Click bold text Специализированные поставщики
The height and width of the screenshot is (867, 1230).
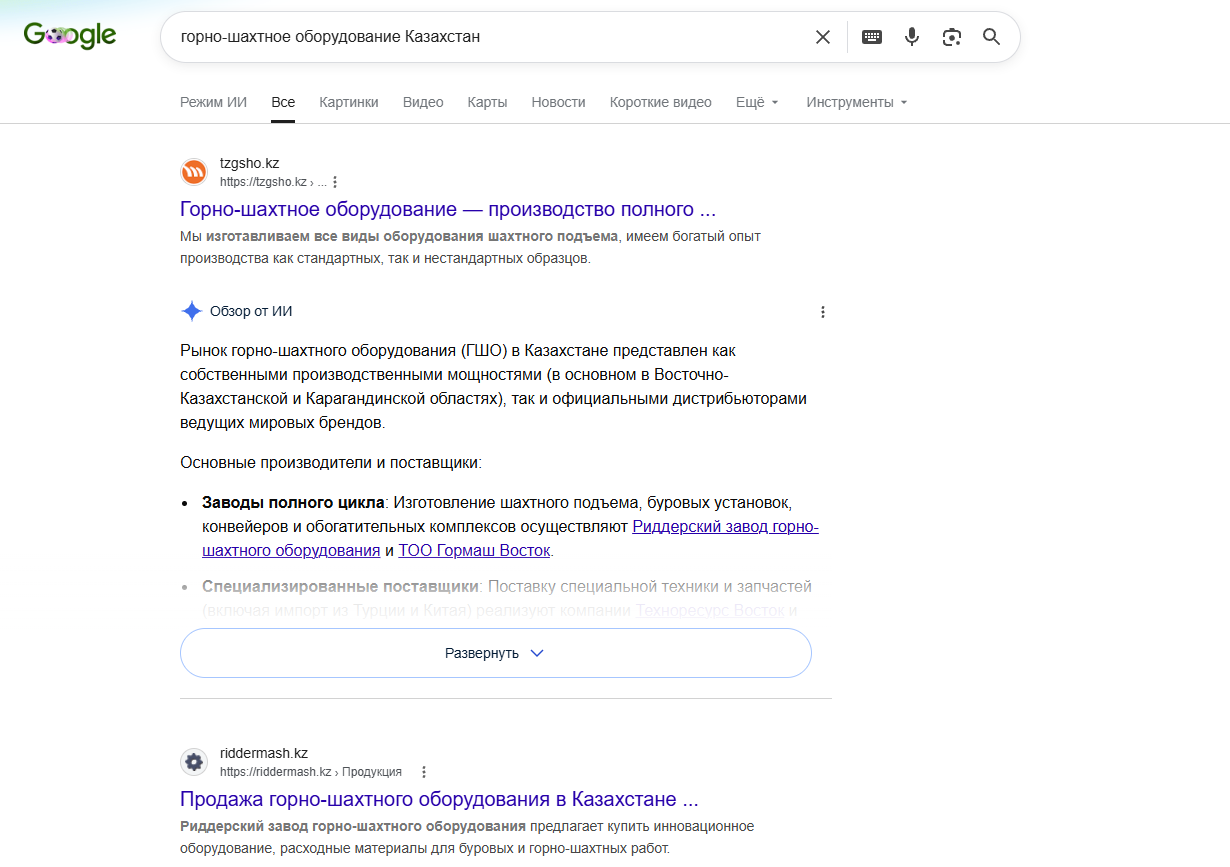pyautogui.click(x=341, y=586)
